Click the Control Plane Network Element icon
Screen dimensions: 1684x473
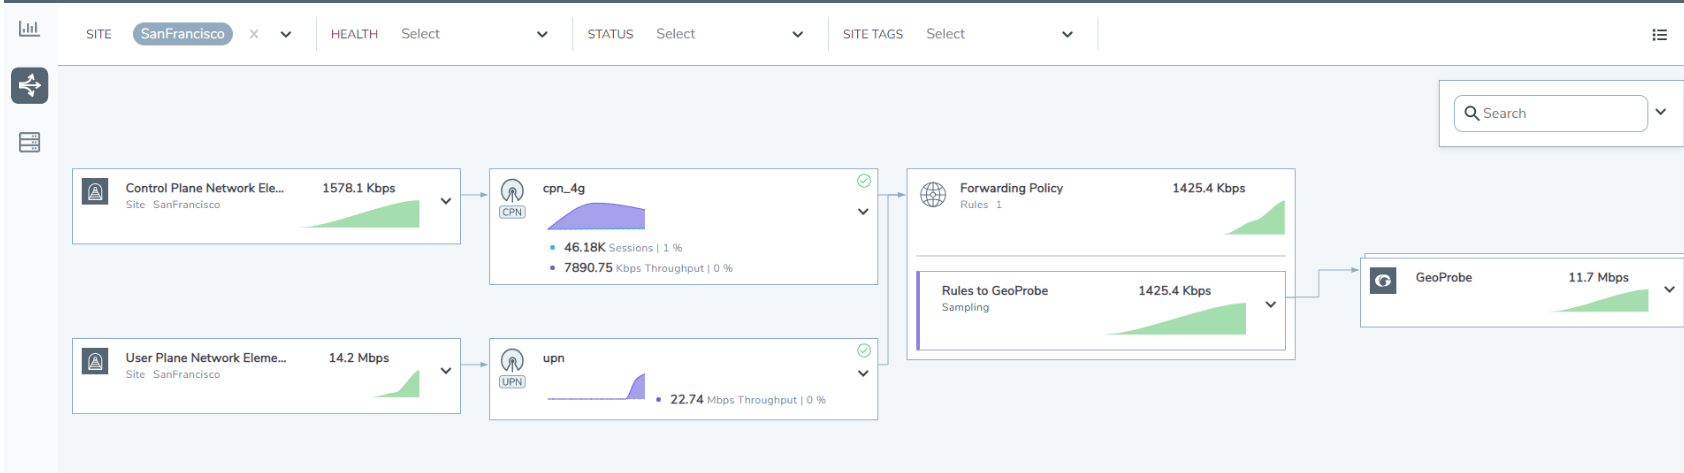click(x=95, y=192)
